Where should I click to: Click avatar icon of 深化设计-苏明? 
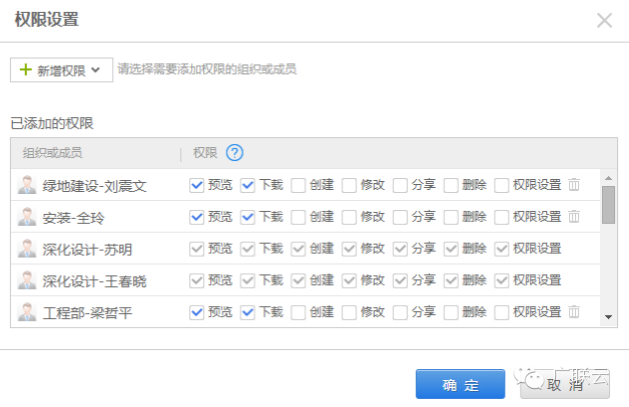27,249
